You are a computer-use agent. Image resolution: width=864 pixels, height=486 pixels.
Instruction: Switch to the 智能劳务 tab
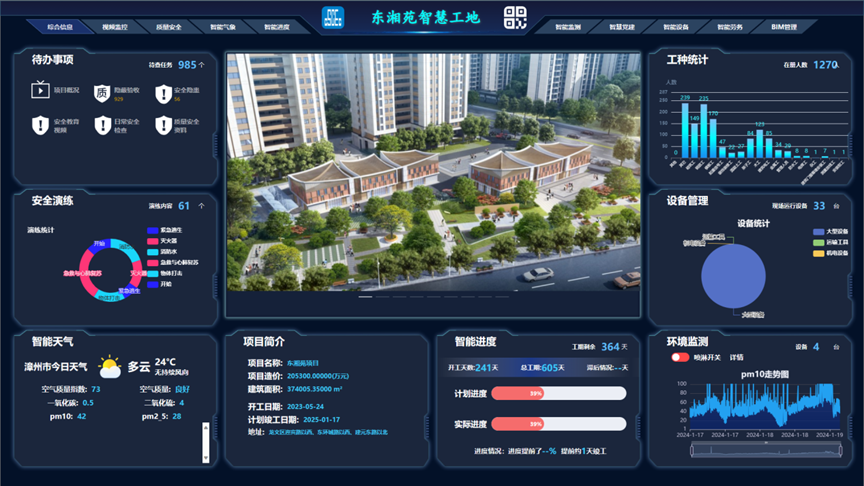tap(730, 26)
